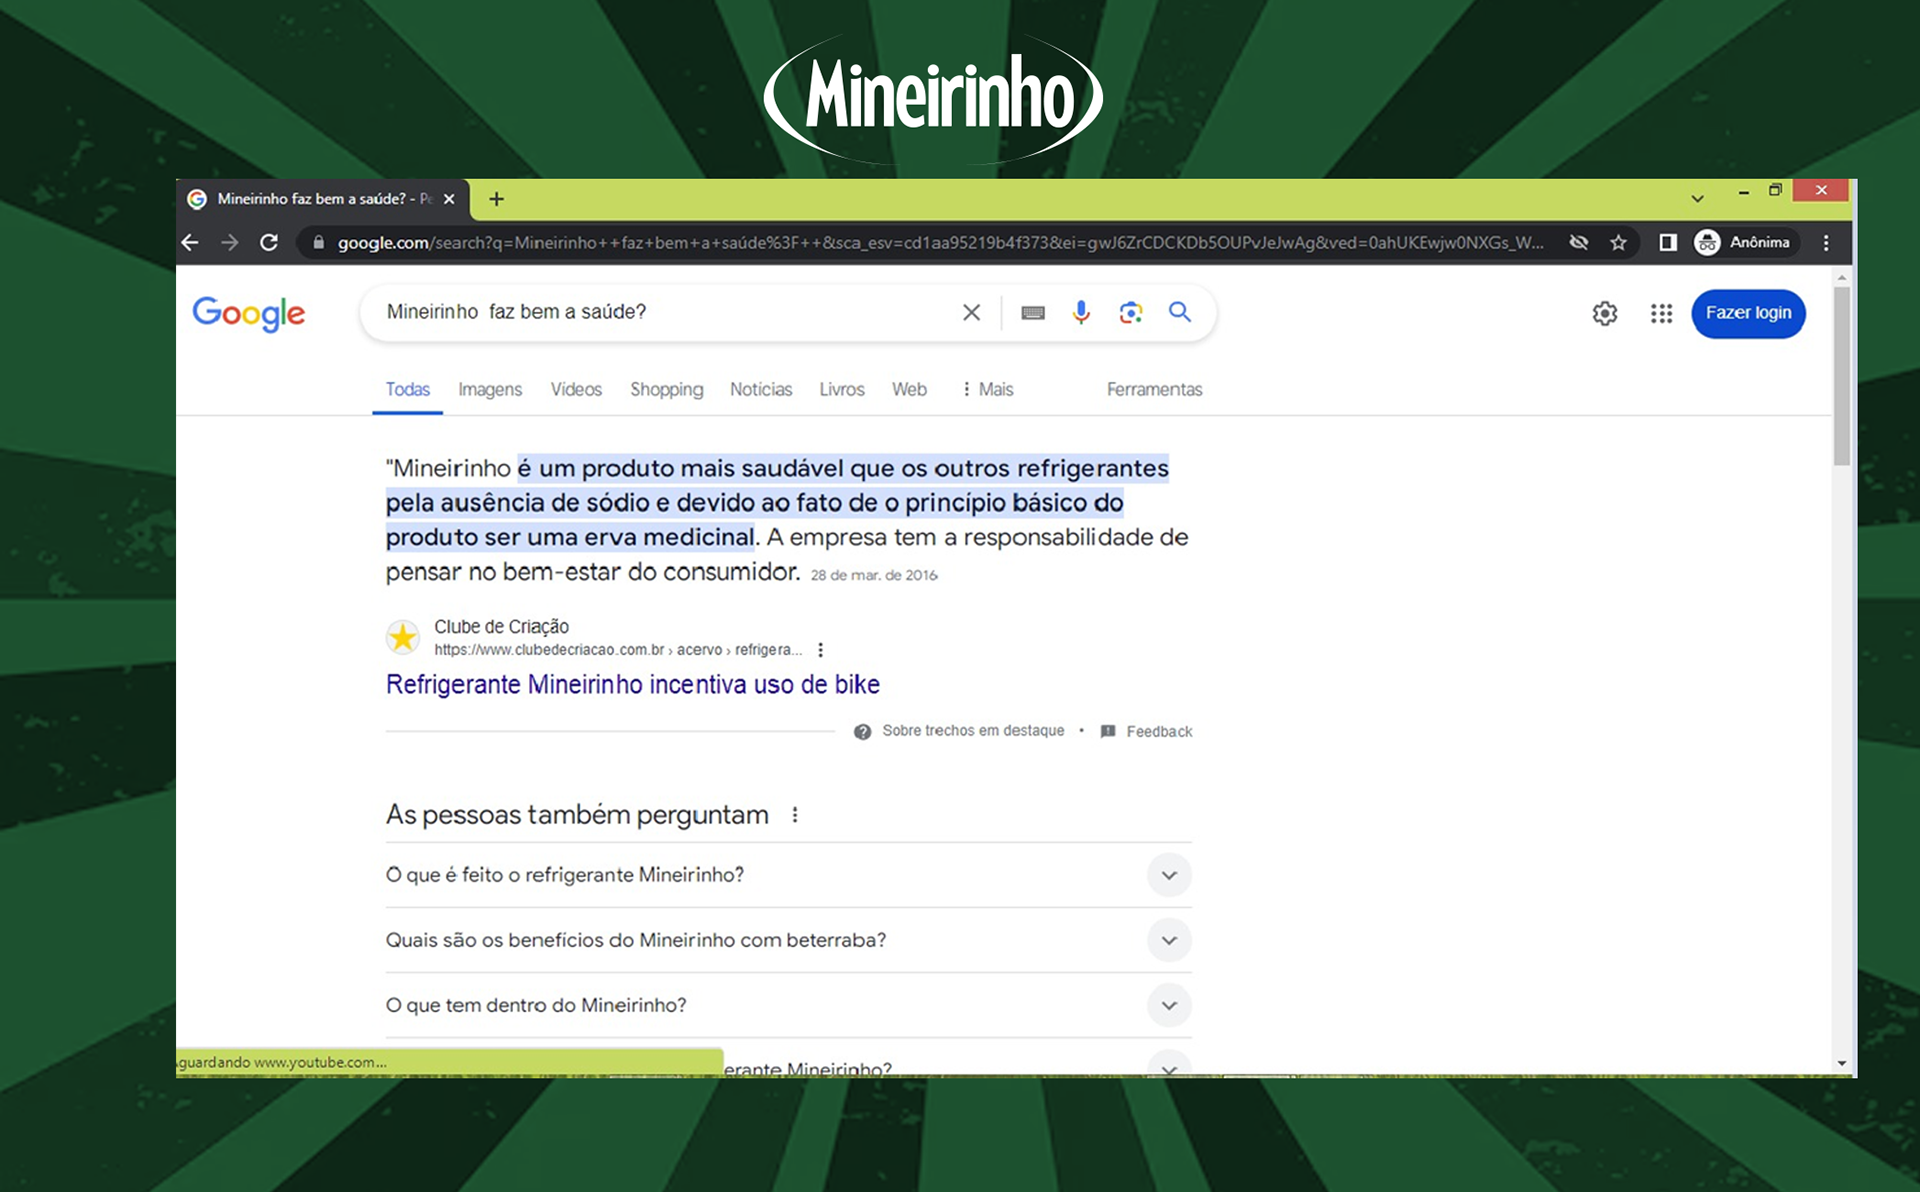Click the magnifying glass search icon
The width and height of the screenshot is (1920, 1192).
(1180, 312)
